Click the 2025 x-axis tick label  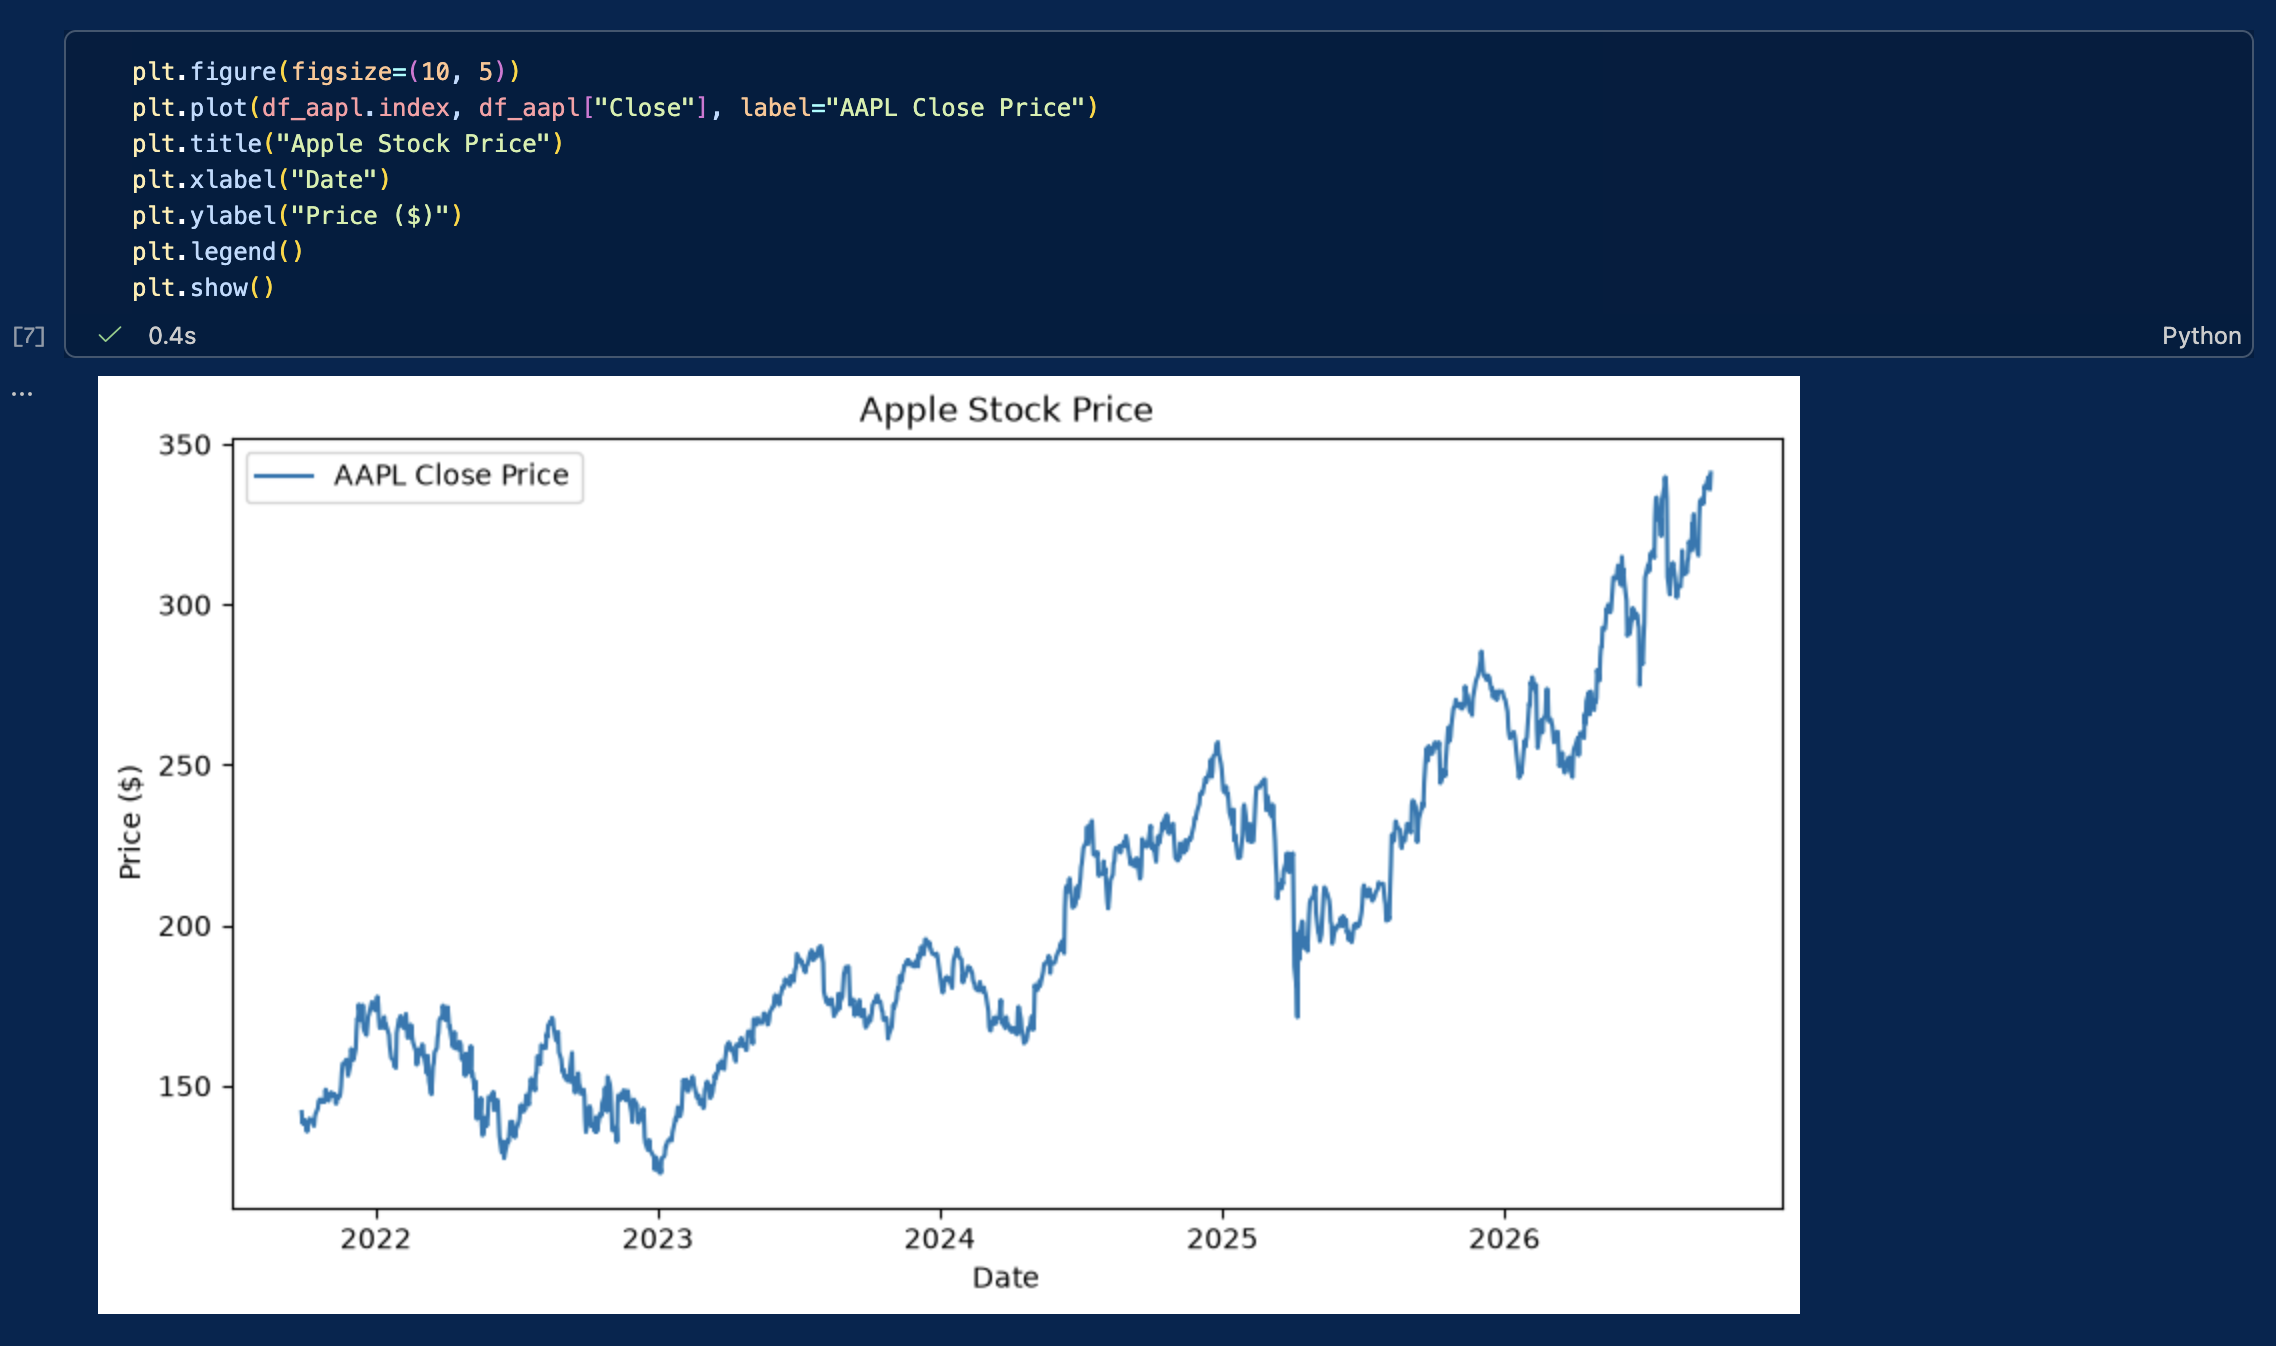pyautogui.click(x=1222, y=1239)
